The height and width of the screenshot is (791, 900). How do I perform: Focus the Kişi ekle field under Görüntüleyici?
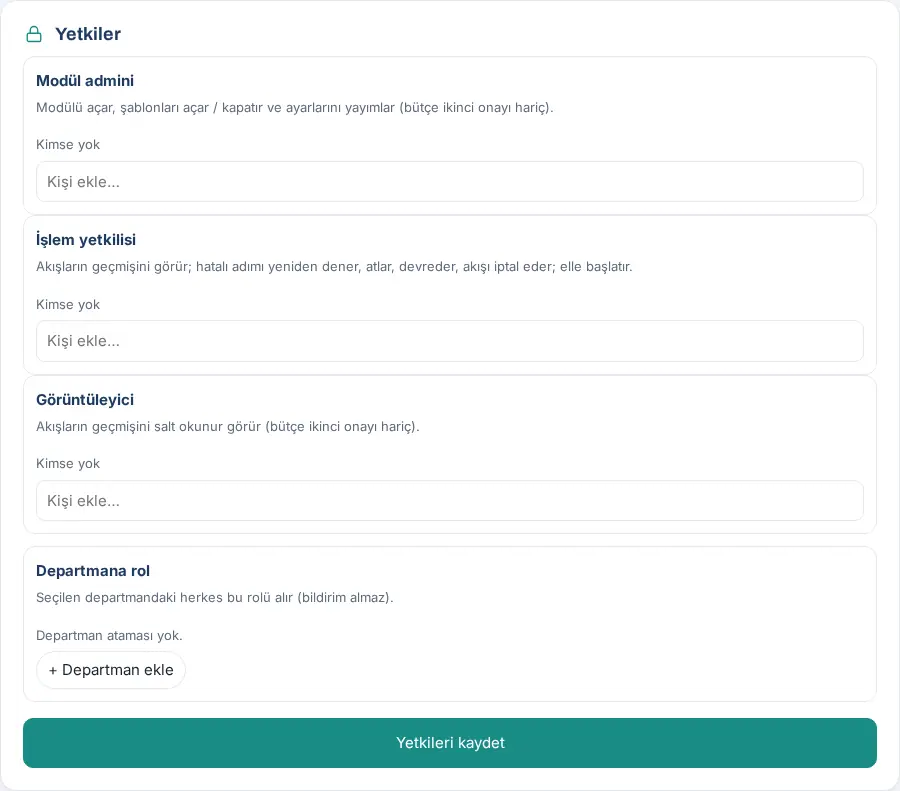click(x=449, y=501)
